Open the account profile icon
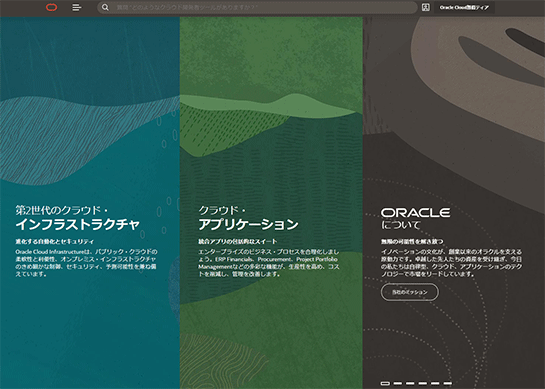The width and height of the screenshot is (545, 389). 425,7
